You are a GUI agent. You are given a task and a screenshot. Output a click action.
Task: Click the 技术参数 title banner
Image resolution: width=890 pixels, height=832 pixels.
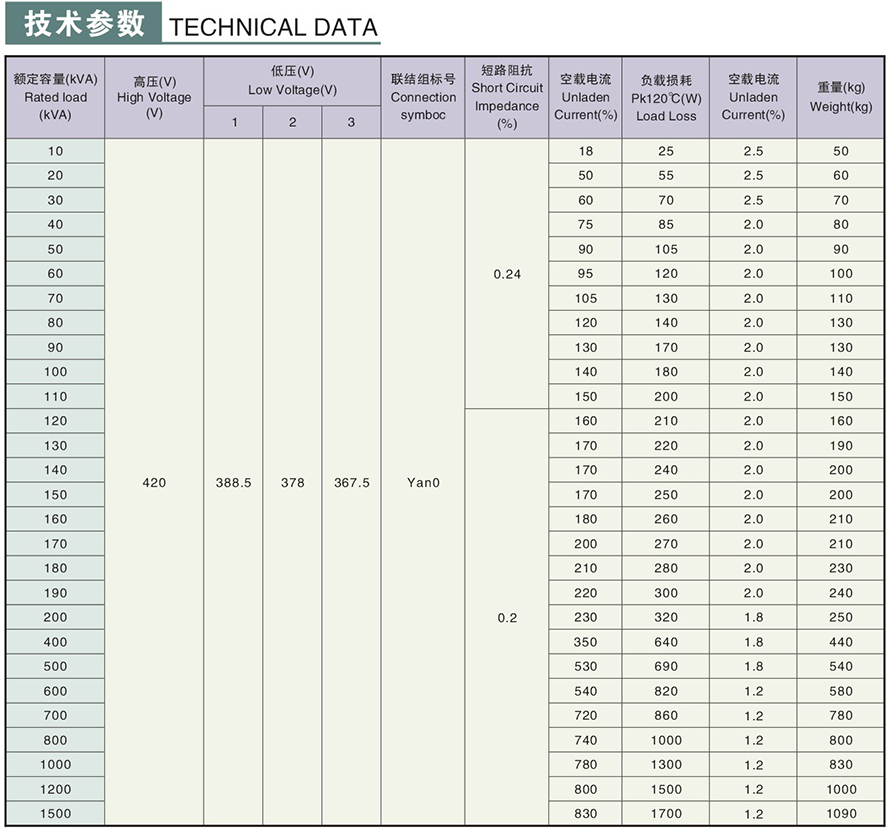pyautogui.click(x=83, y=23)
